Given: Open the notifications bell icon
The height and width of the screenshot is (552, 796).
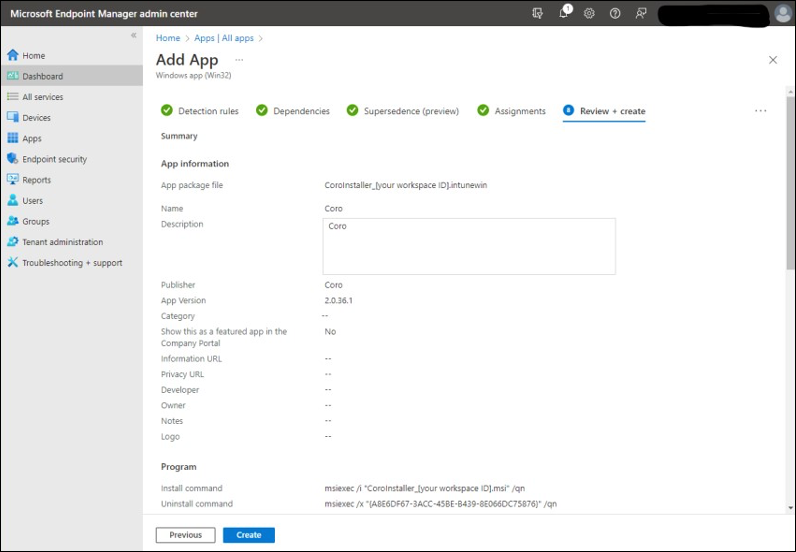Looking at the screenshot, I should point(564,14).
